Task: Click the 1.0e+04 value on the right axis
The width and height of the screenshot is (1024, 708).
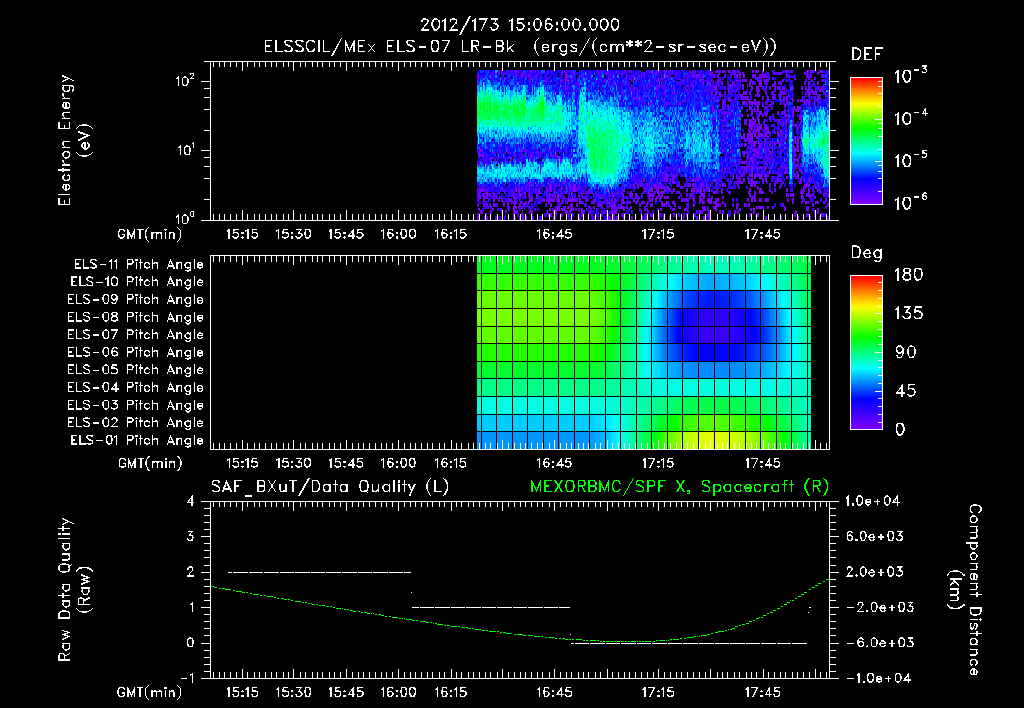Action: (872, 502)
